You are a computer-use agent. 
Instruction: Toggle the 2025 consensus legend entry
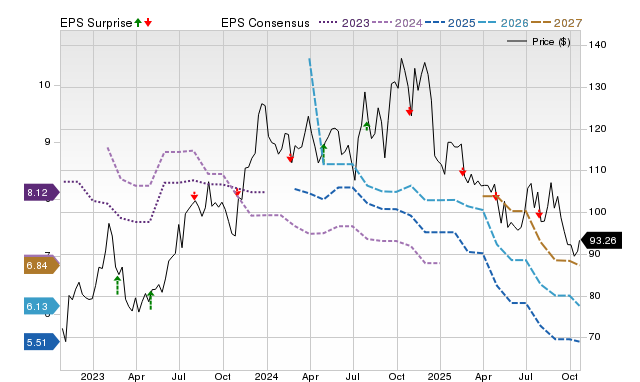(x=450, y=23)
